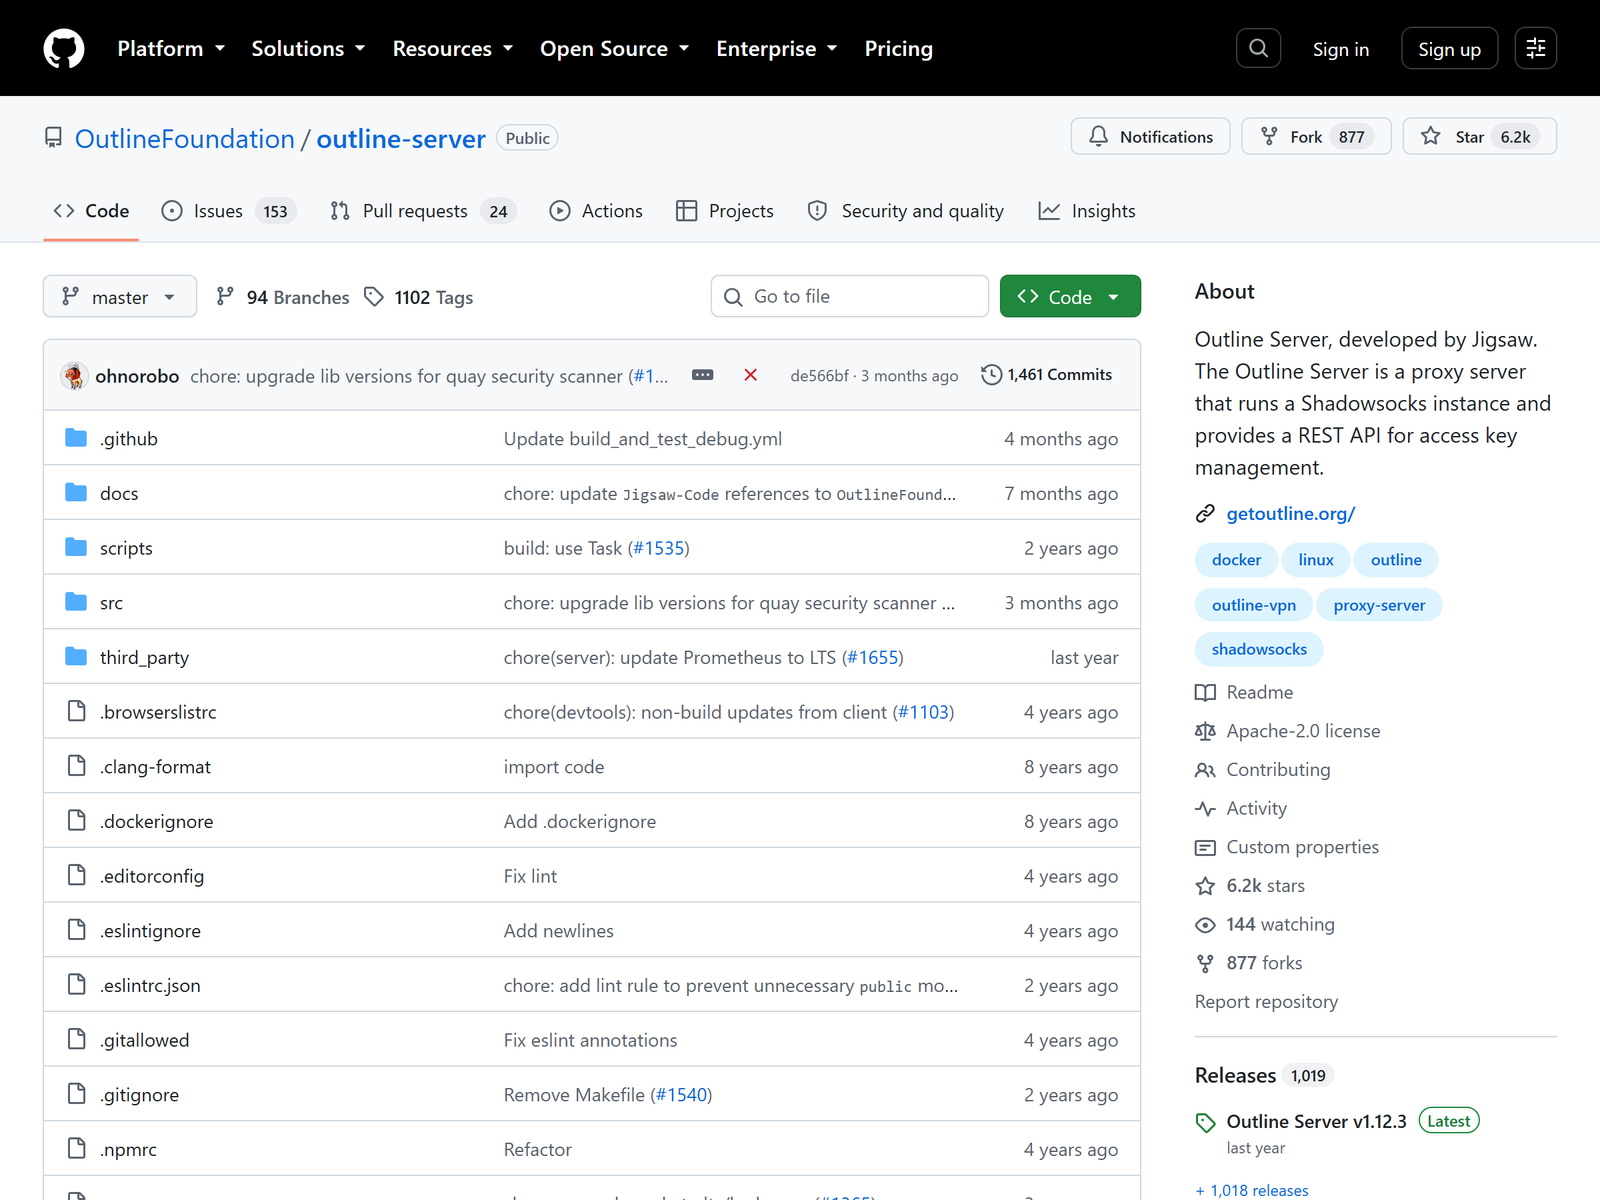This screenshot has width=1600, height=1200.
Task: Switch to the Insights tab
Action: click(1087, 211)
